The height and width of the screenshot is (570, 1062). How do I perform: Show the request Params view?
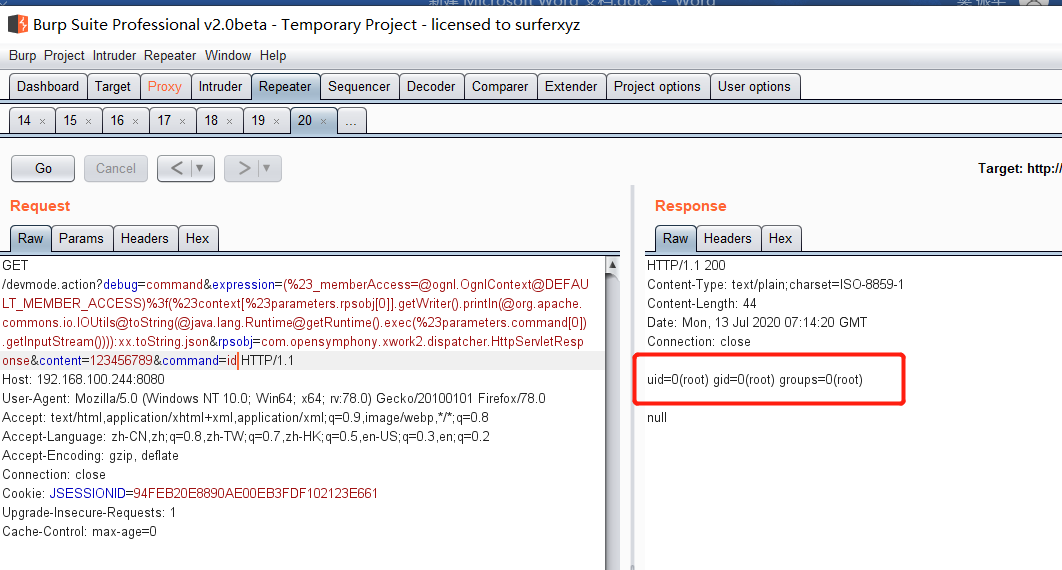tap(81, 238)
